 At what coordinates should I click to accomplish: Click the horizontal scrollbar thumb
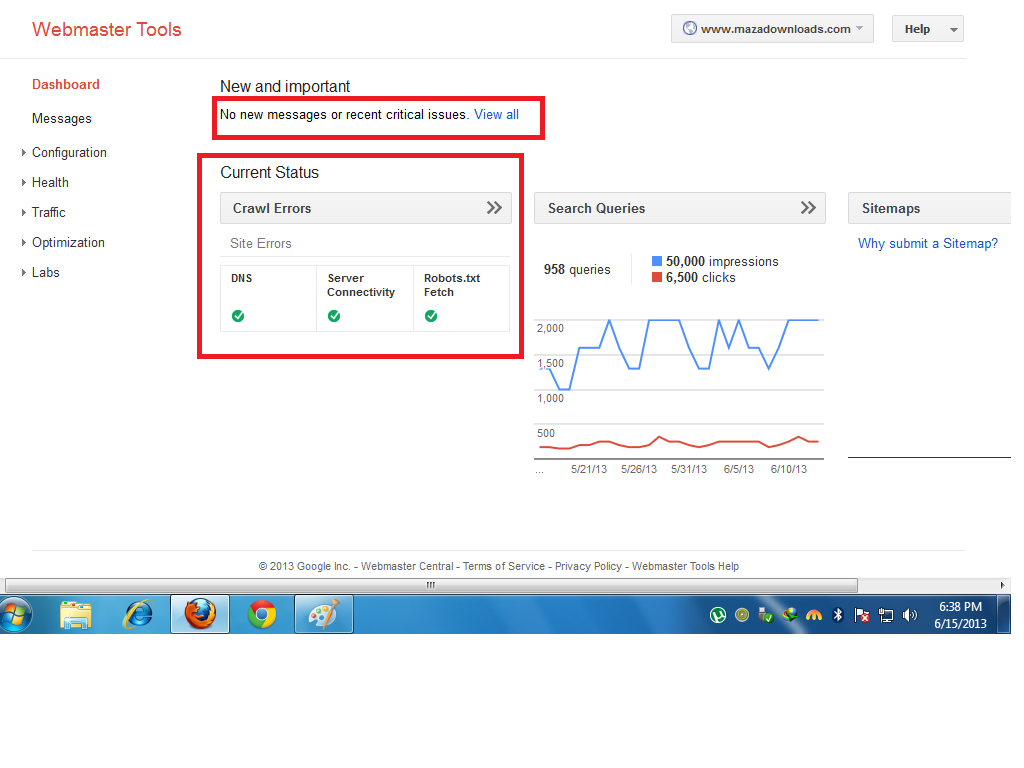click(431, 585)
